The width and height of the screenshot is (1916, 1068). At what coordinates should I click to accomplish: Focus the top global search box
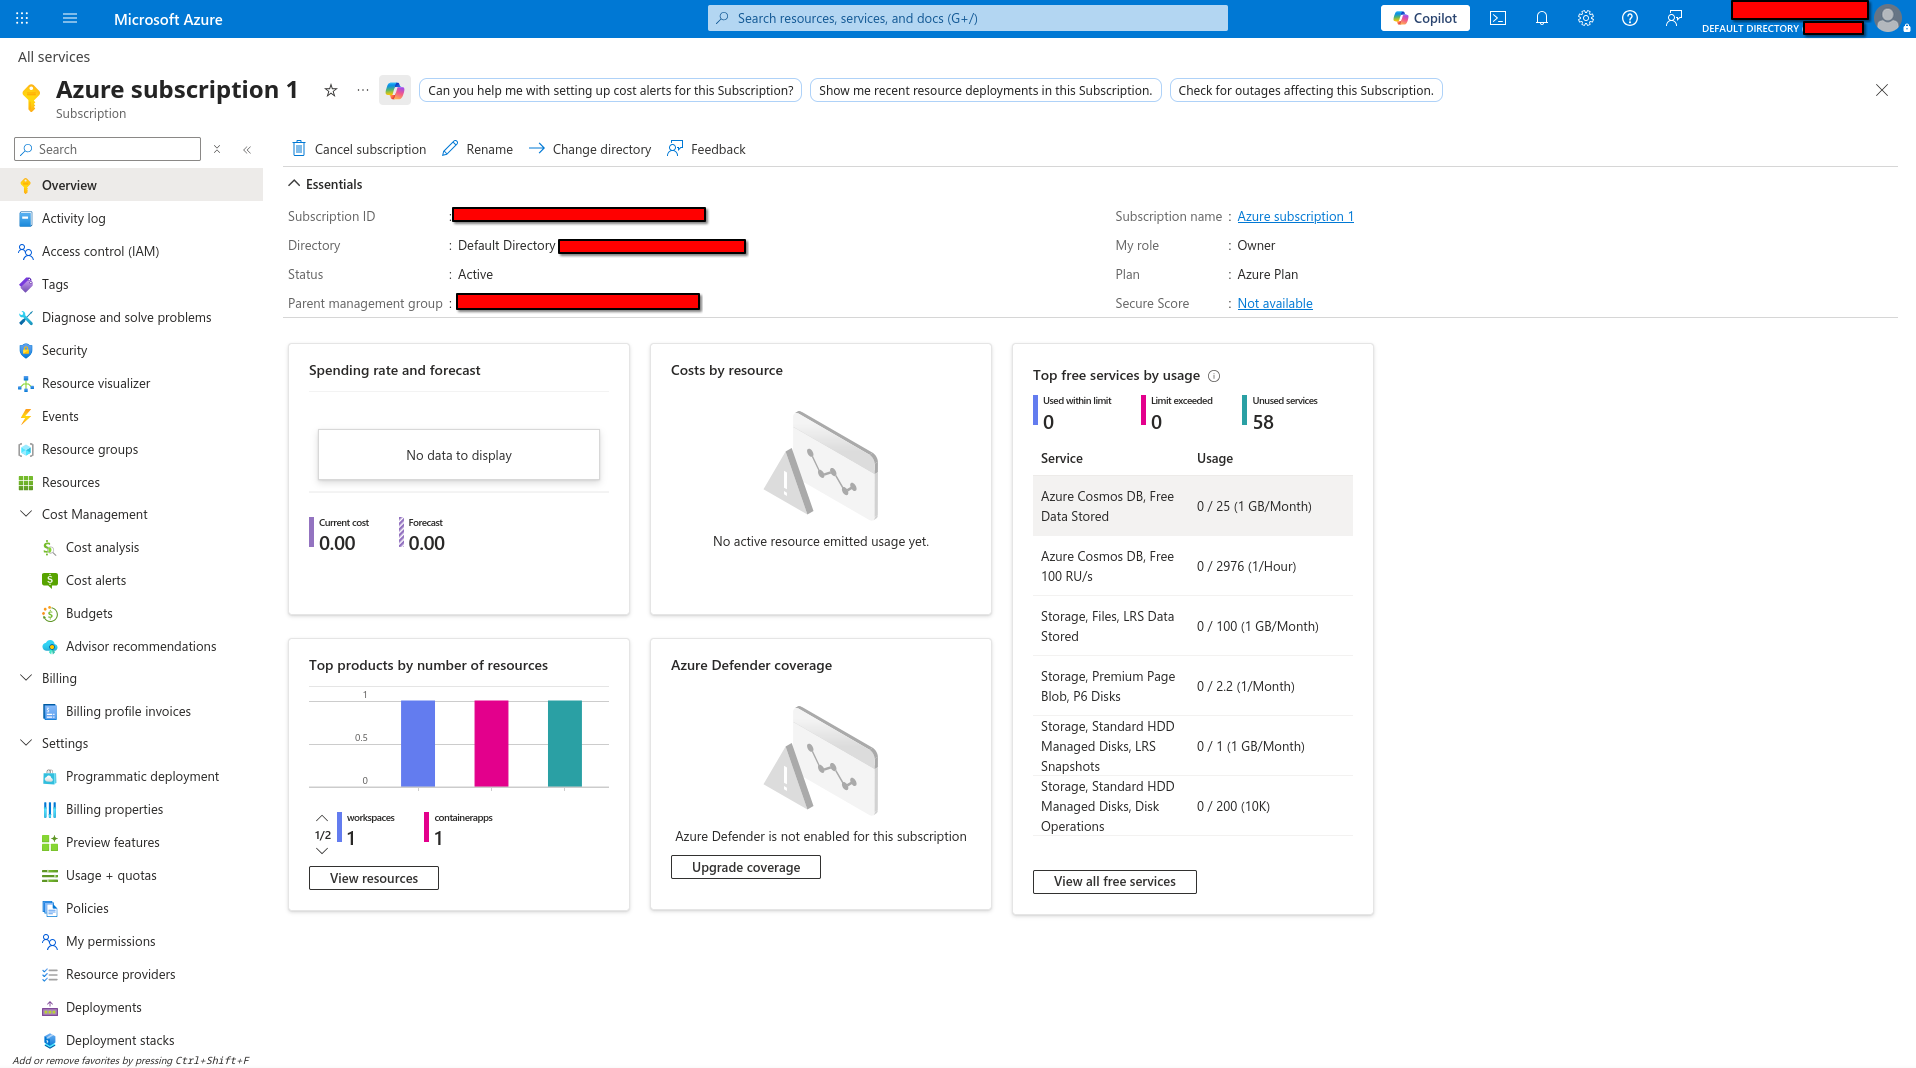(968, 18)
